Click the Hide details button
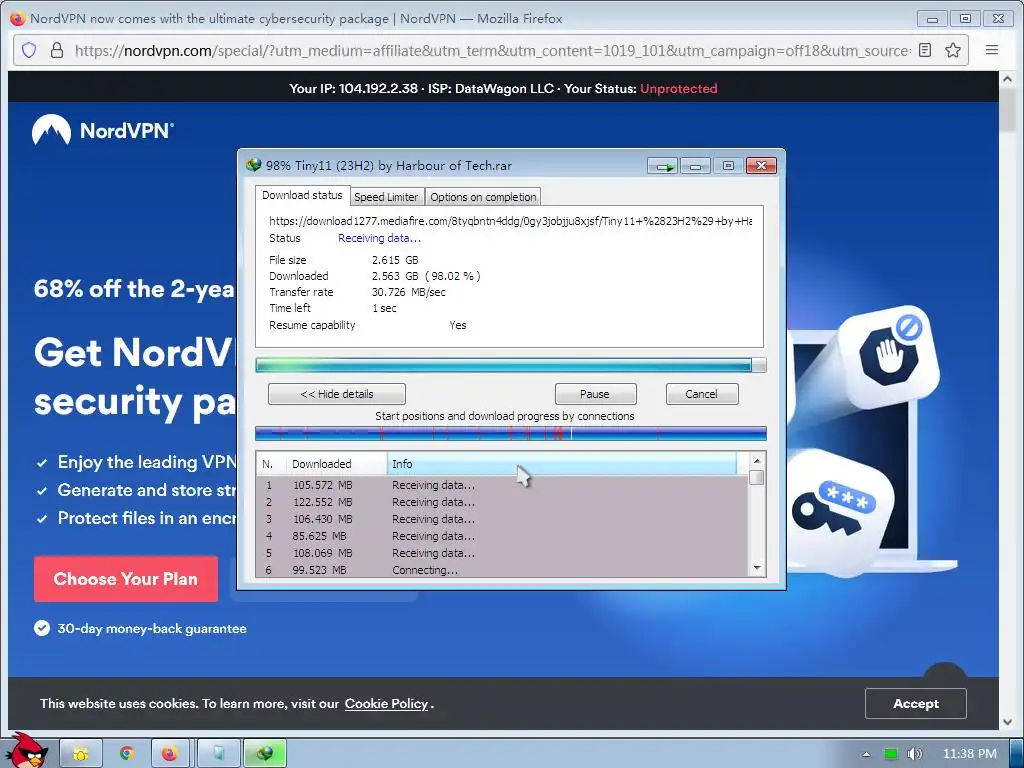1024x768 pixels. click(337, 394)
